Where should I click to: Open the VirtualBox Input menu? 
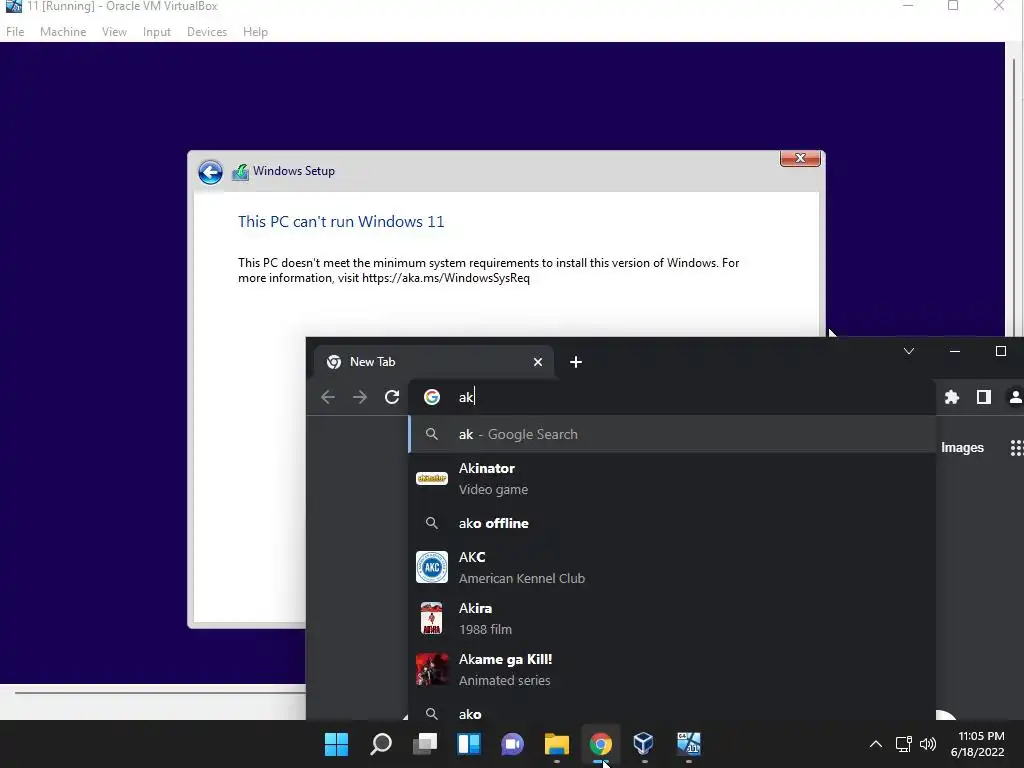tap(157, 31)
